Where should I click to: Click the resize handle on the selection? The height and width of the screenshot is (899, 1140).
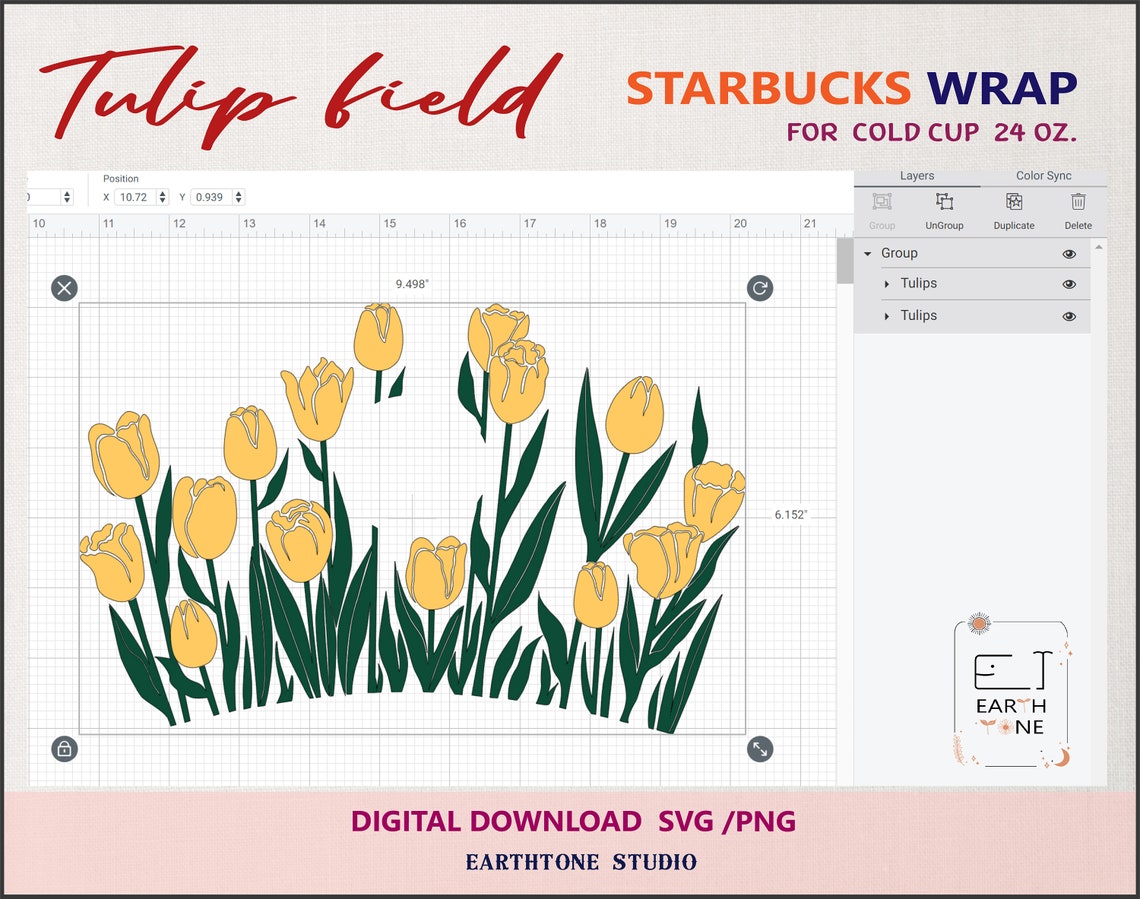tap(759, 748)
